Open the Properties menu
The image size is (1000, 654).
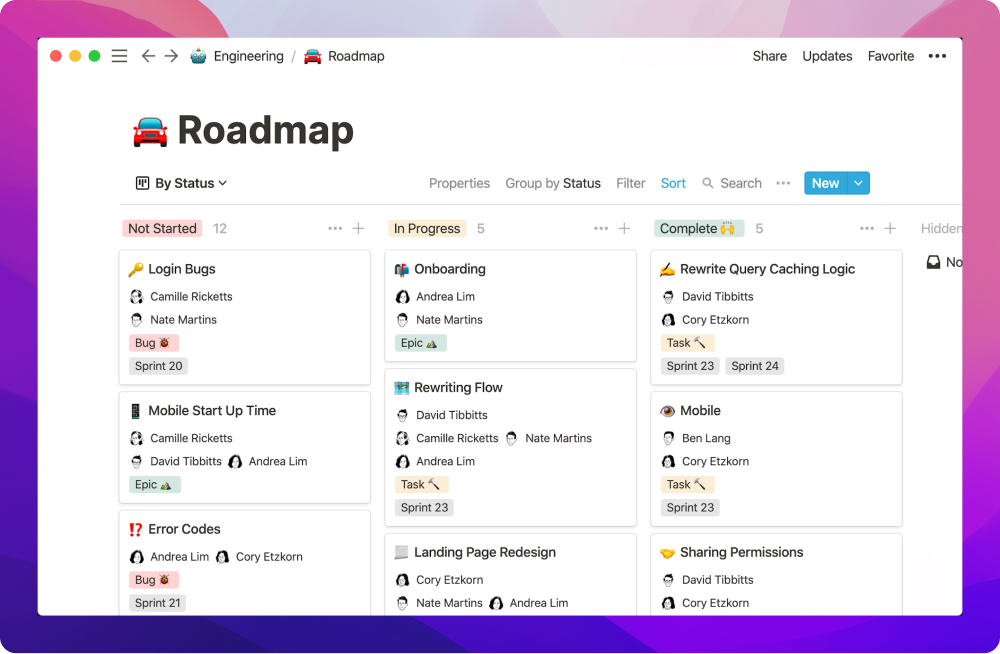(459, 183)
